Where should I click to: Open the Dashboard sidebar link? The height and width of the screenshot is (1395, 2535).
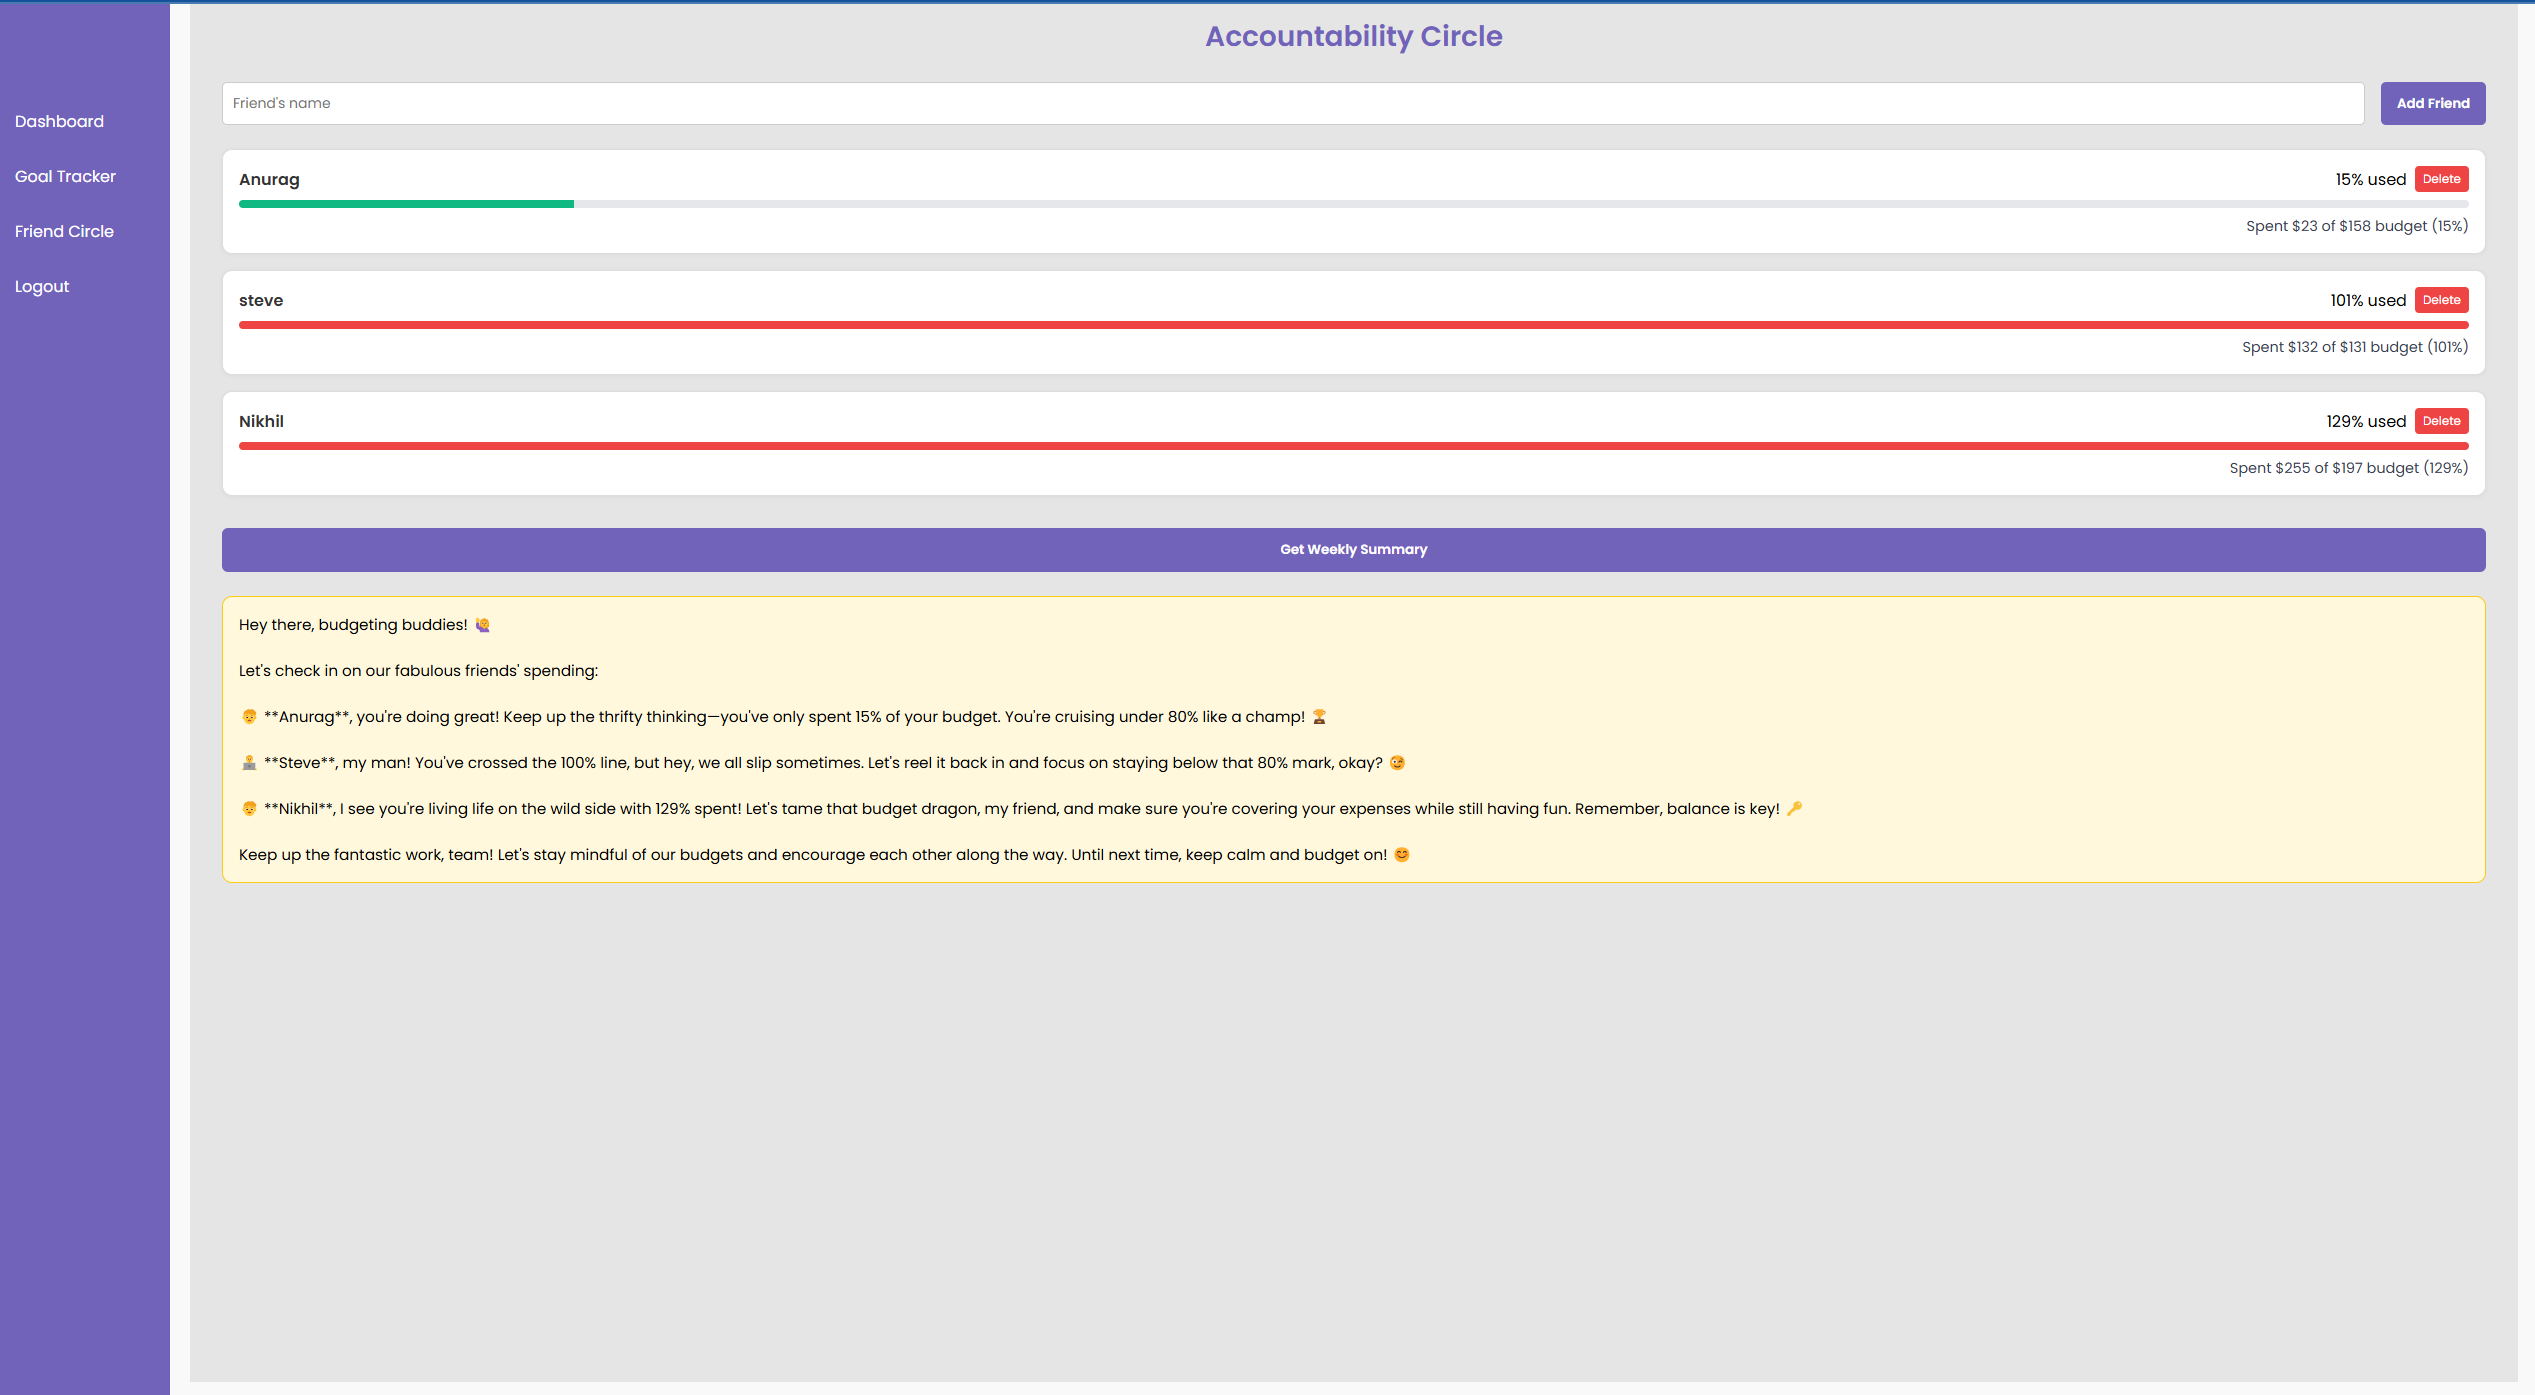(59, 121)
